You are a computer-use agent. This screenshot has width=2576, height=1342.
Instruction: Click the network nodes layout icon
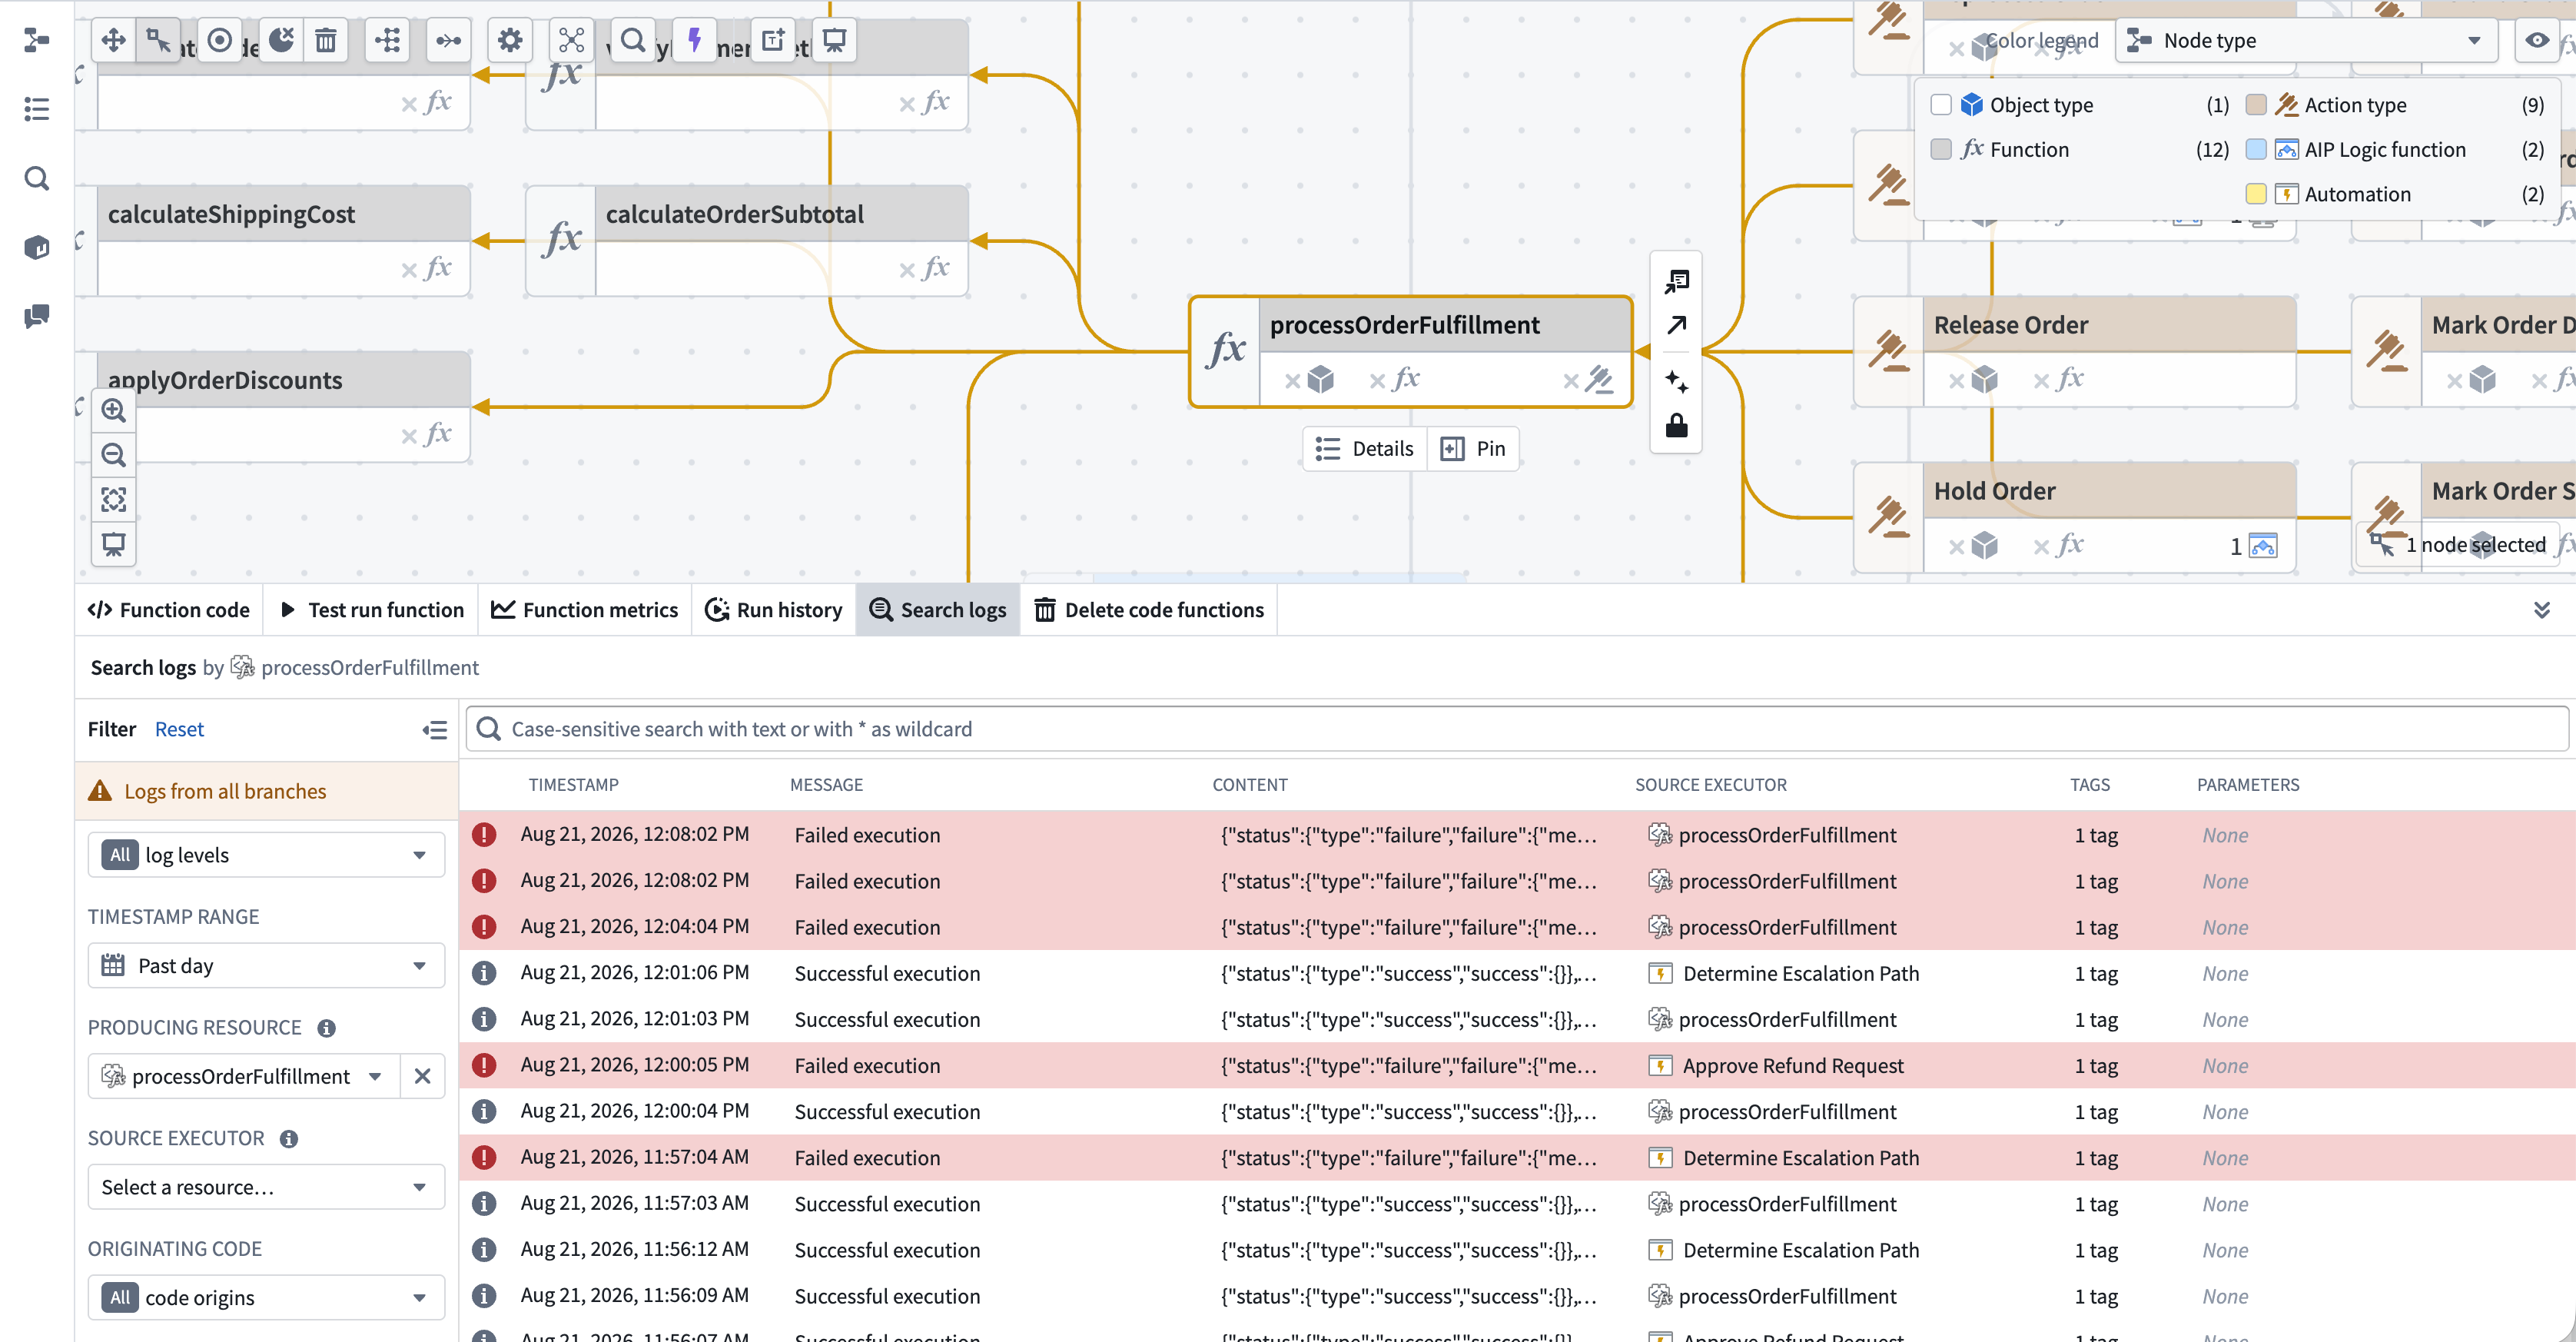point(571,41)
